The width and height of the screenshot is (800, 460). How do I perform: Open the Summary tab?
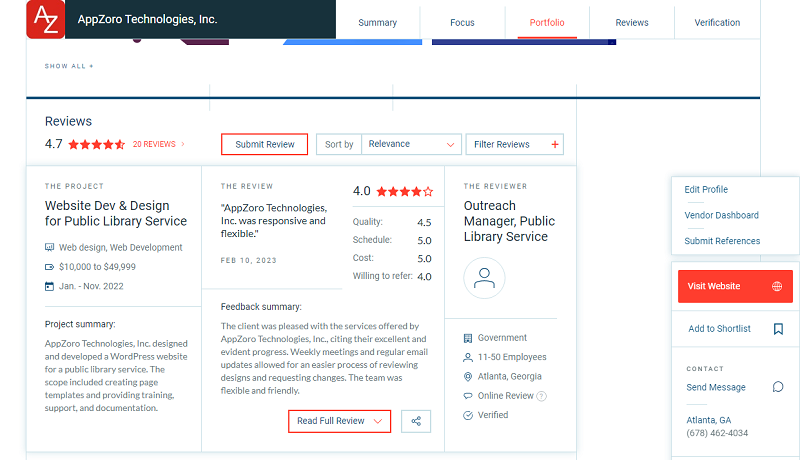click(x=378, y=22)
